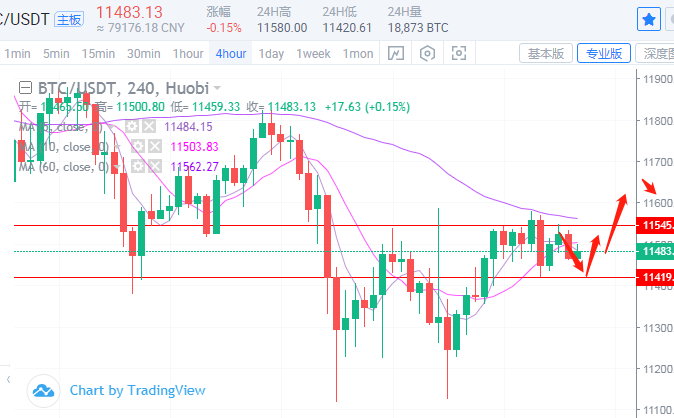
Task: Click the TradingView cloud logo
Action: click(42, 390)
